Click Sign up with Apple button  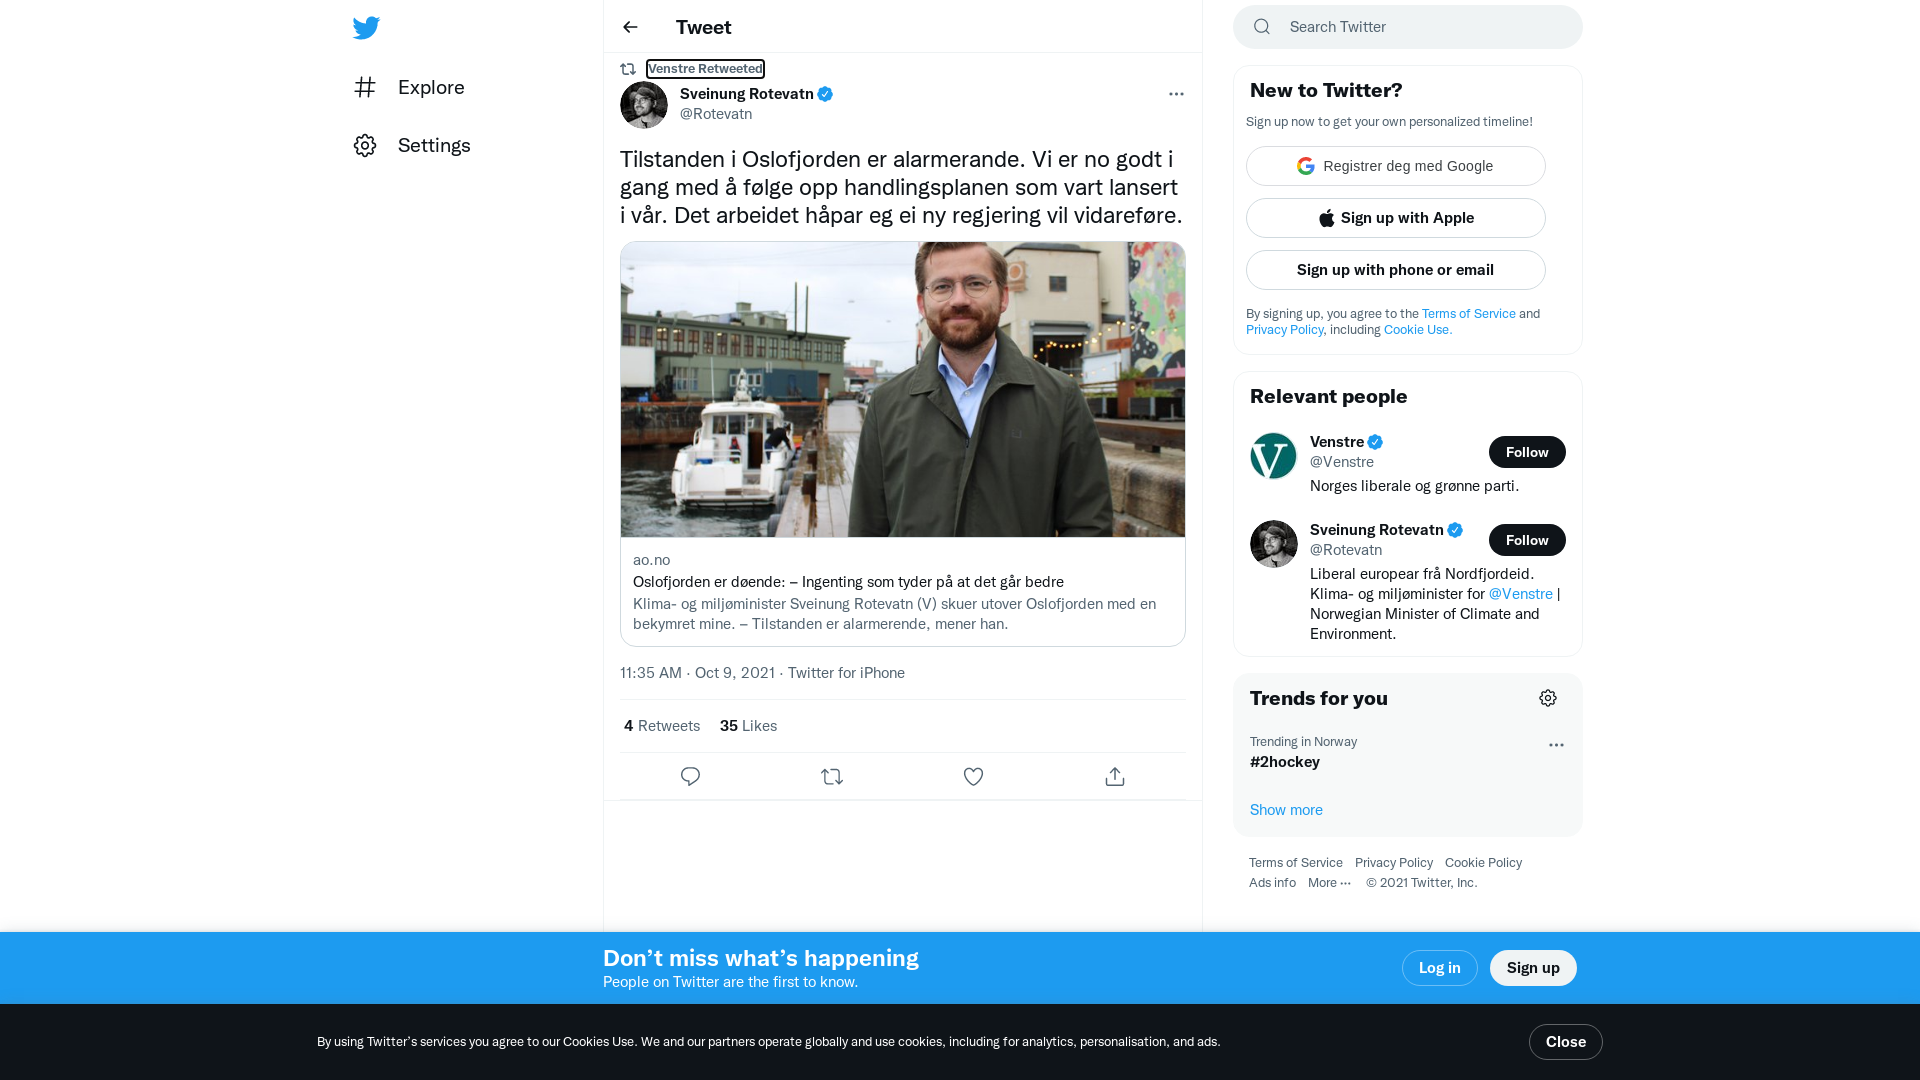click(x=1396, y=218)
